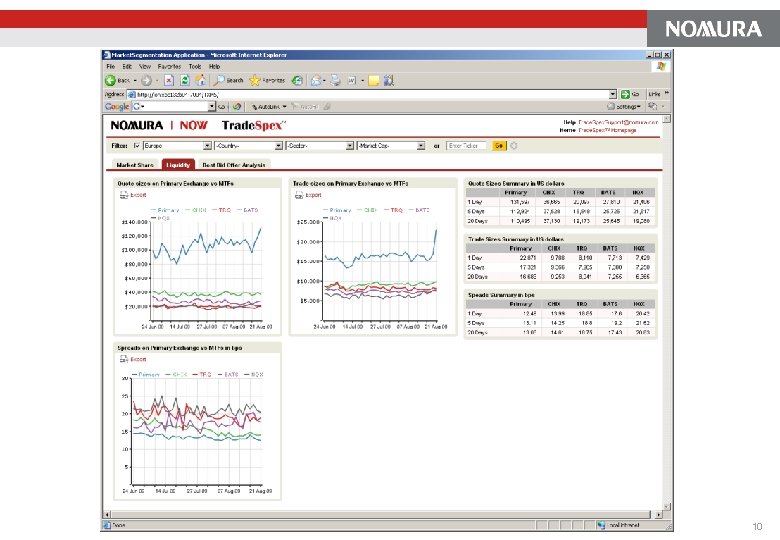Refresh the page with the green arrows icon
780x540 pixels.
click(x=185, y=80)
